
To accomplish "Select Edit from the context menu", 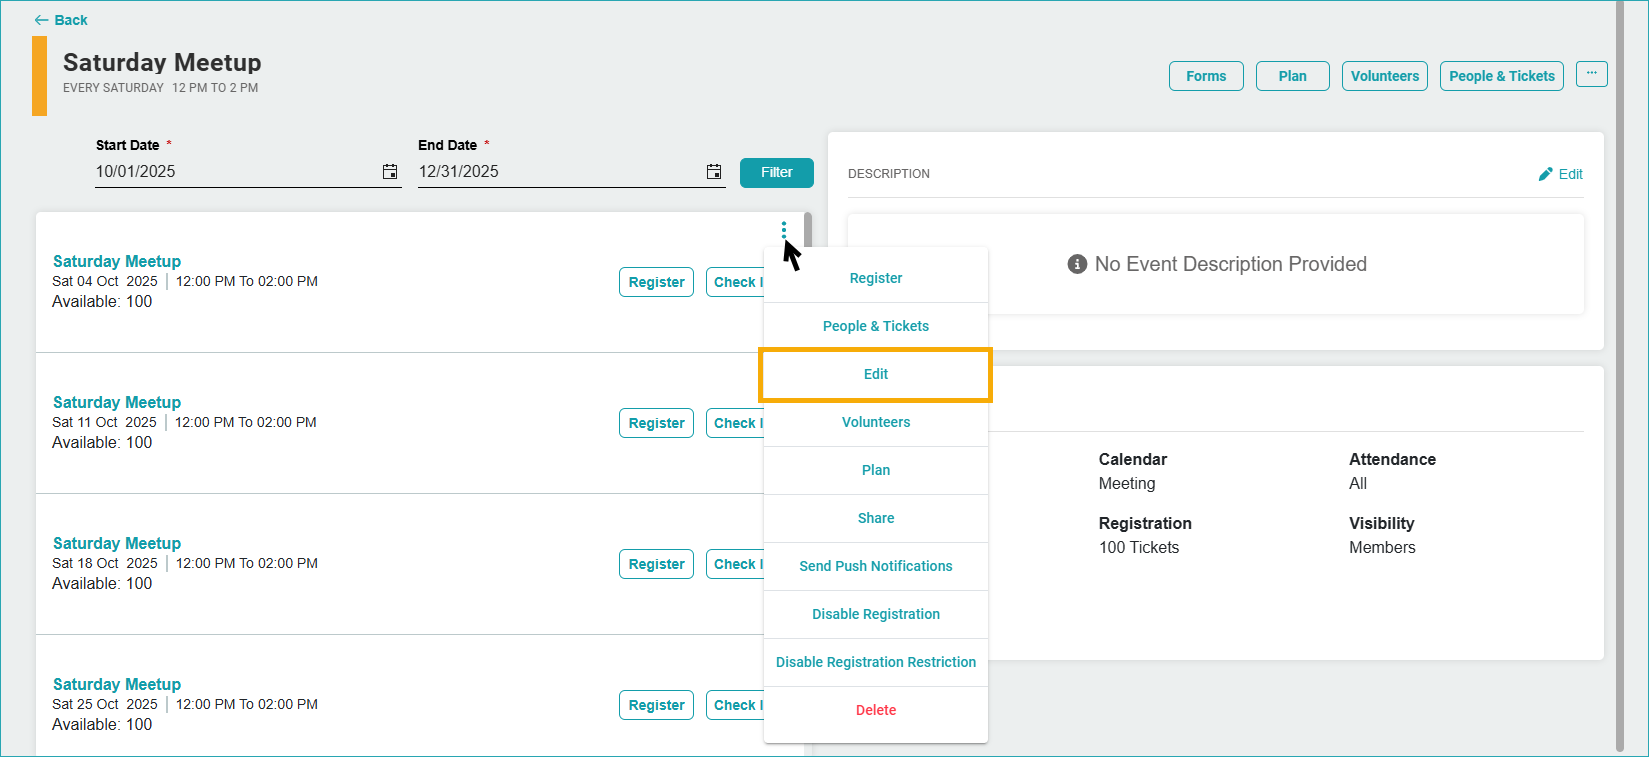I will [x=876, y=374].
